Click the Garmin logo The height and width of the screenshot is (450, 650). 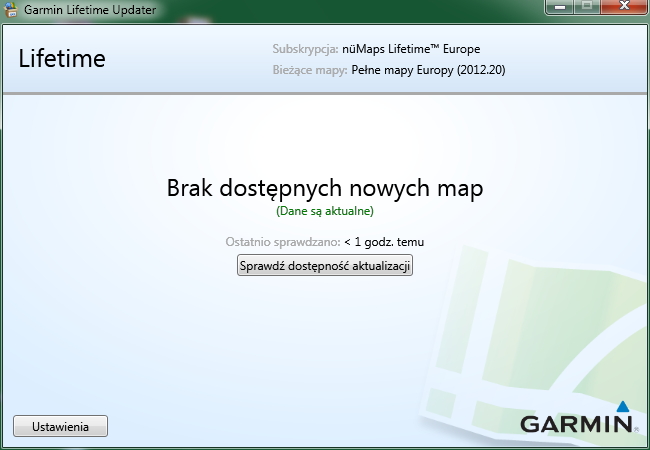pyautogui.click(x=579, y=417)
